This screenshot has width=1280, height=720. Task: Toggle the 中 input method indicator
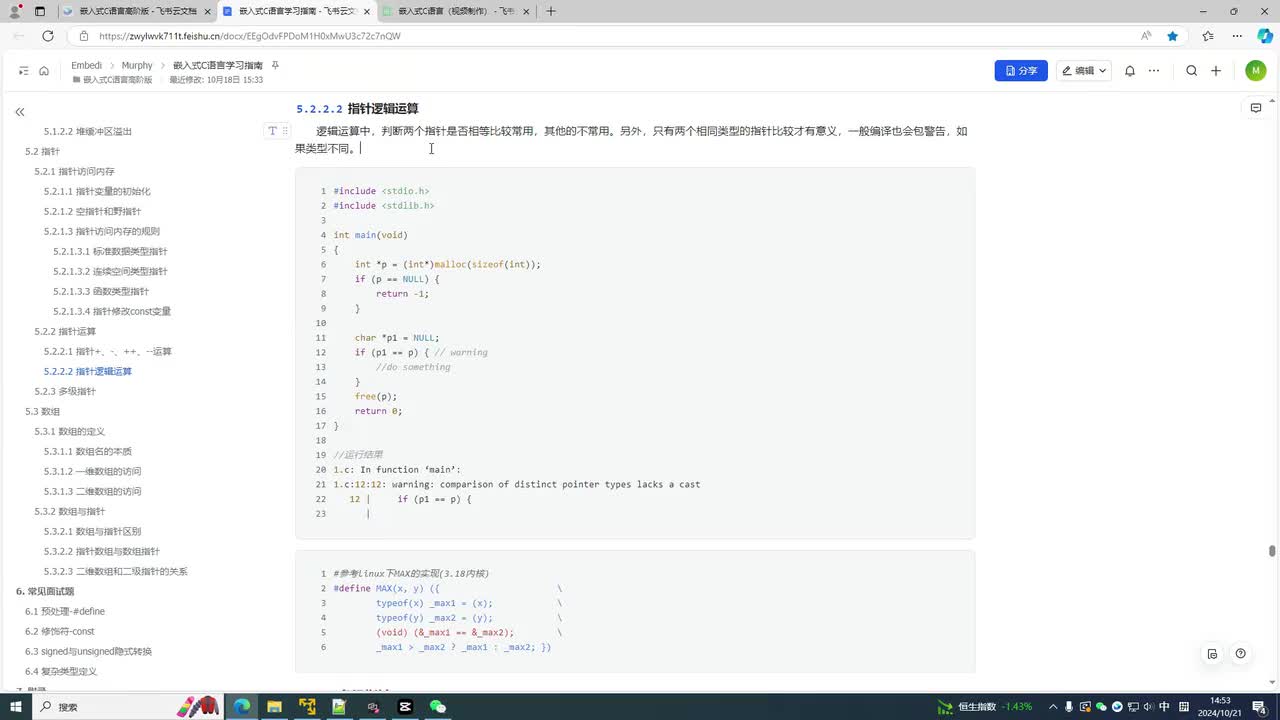click(1165, 707)
